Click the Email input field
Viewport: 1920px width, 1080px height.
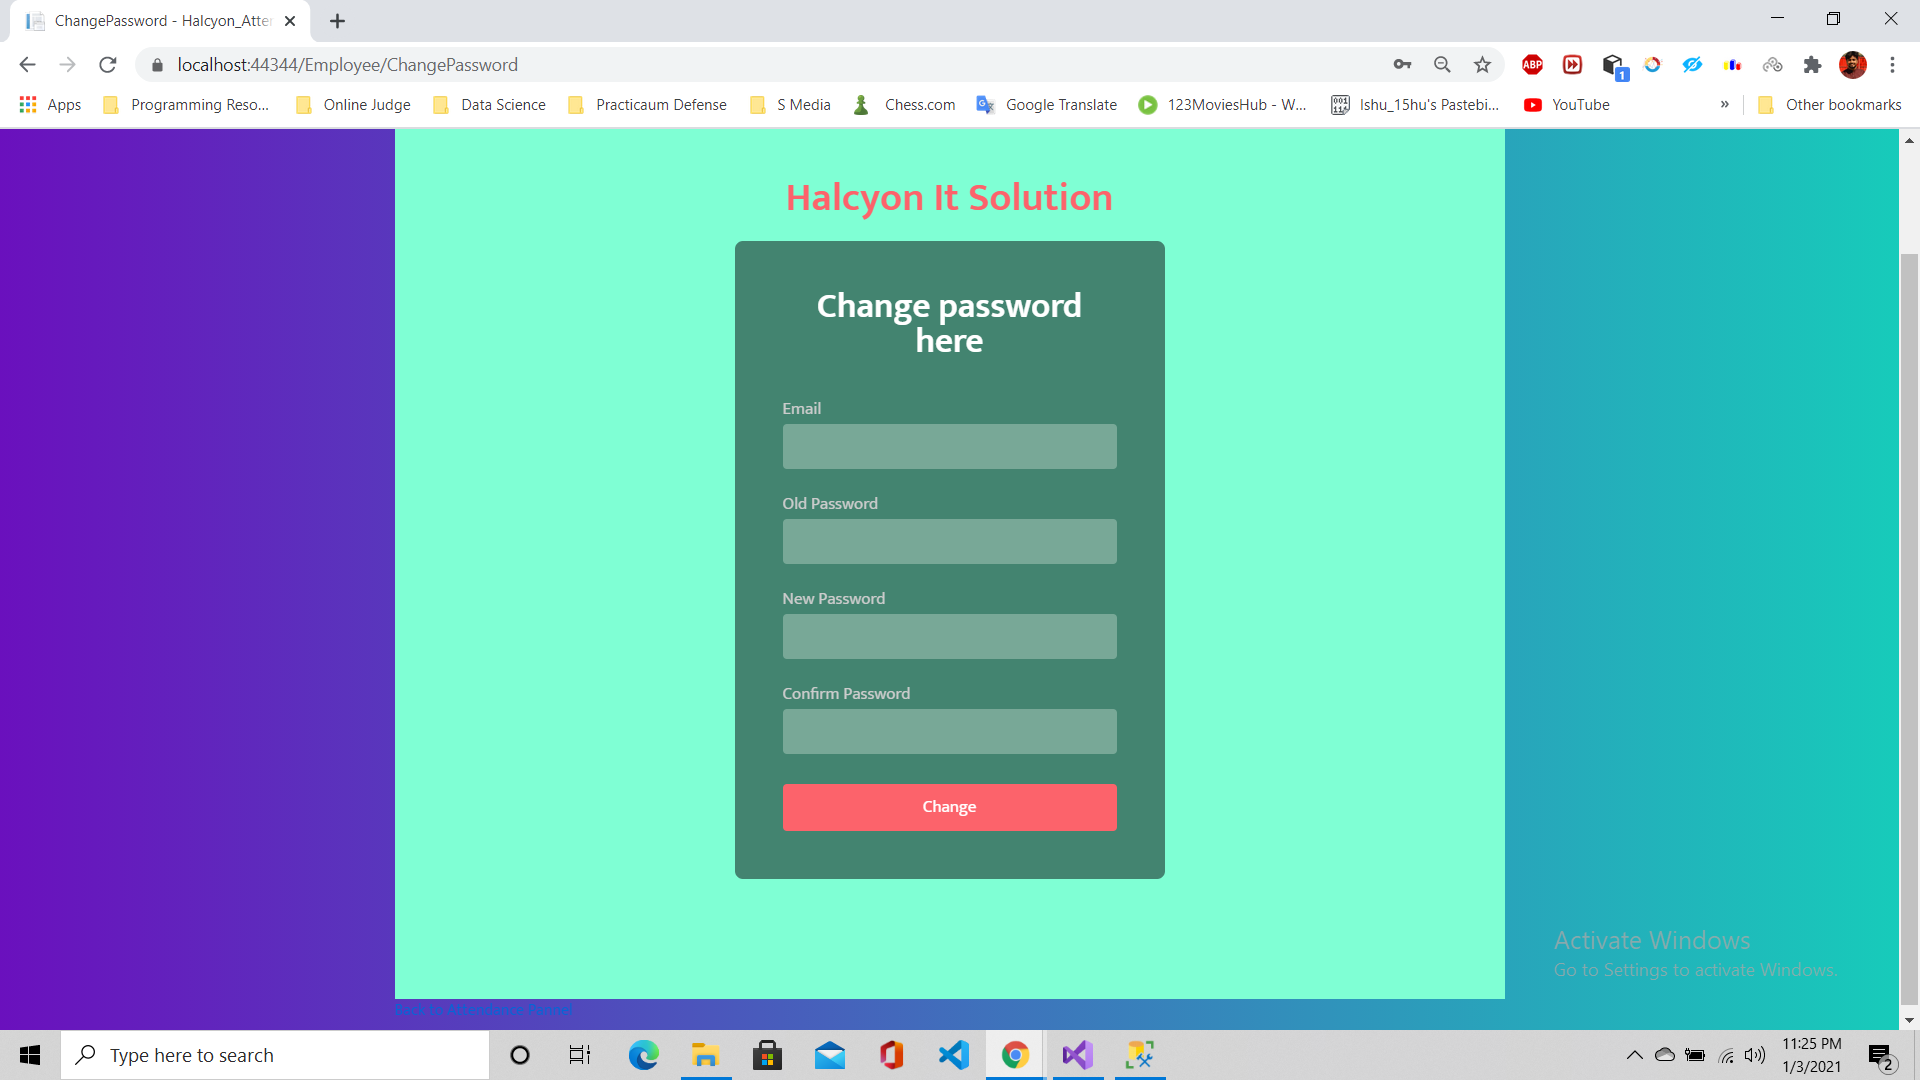pyautogui.click(x=949, y=446)
